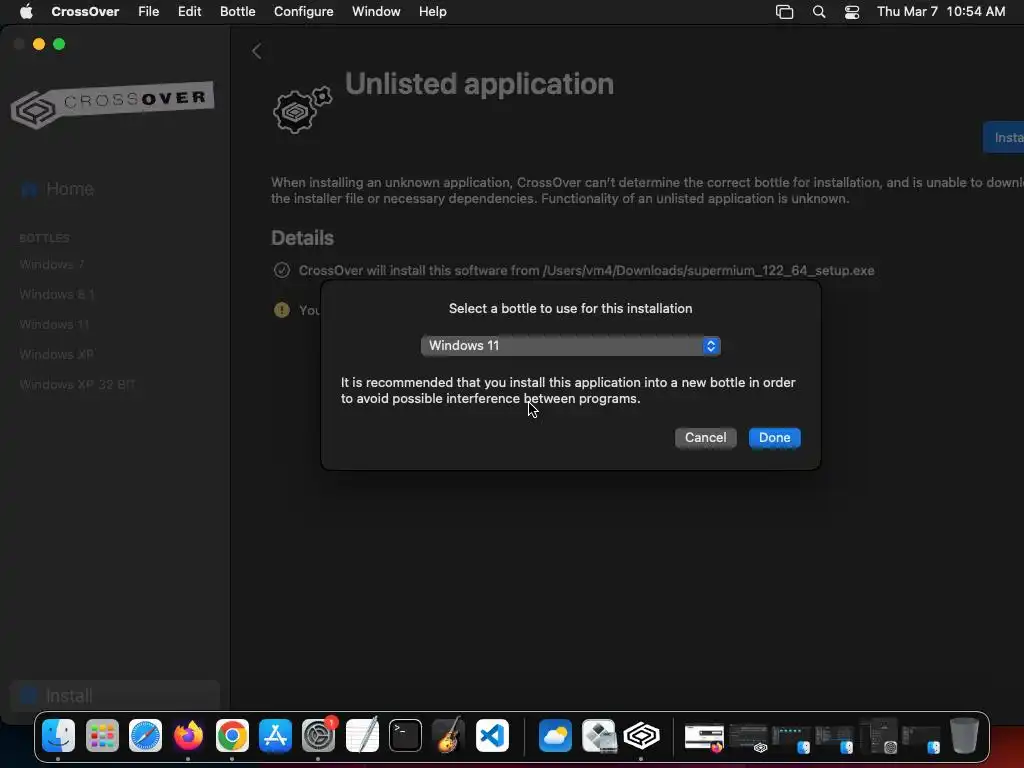Launch Visual Studio Code from Dock
This screenshot has height=768, width=1024.
coord(492,735)
